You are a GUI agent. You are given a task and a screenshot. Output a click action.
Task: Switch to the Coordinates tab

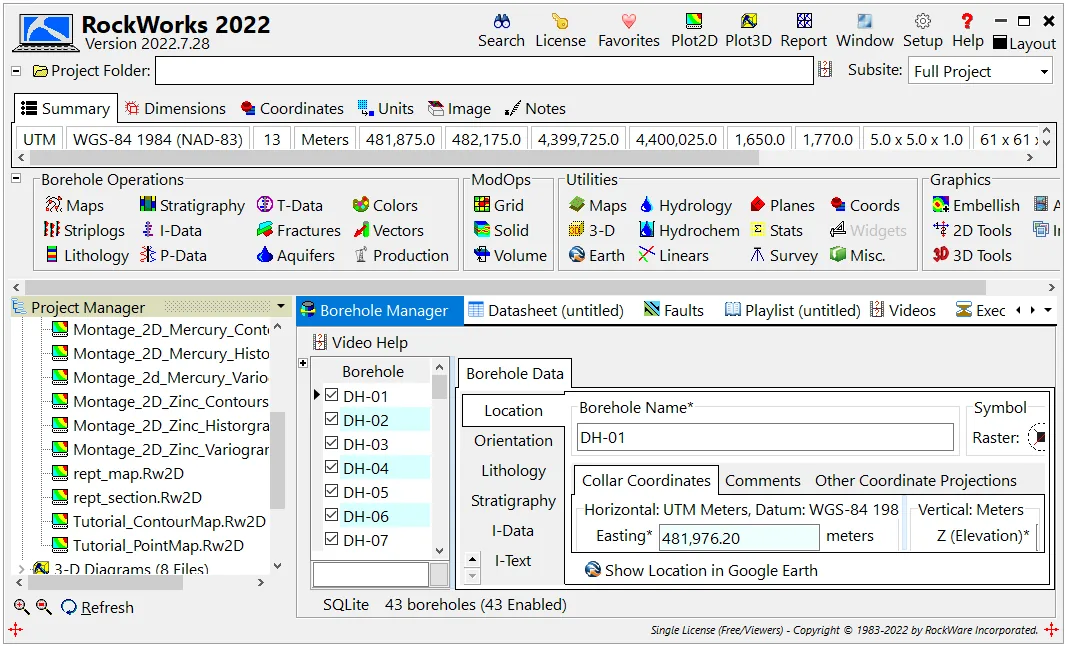coord(292,109)
